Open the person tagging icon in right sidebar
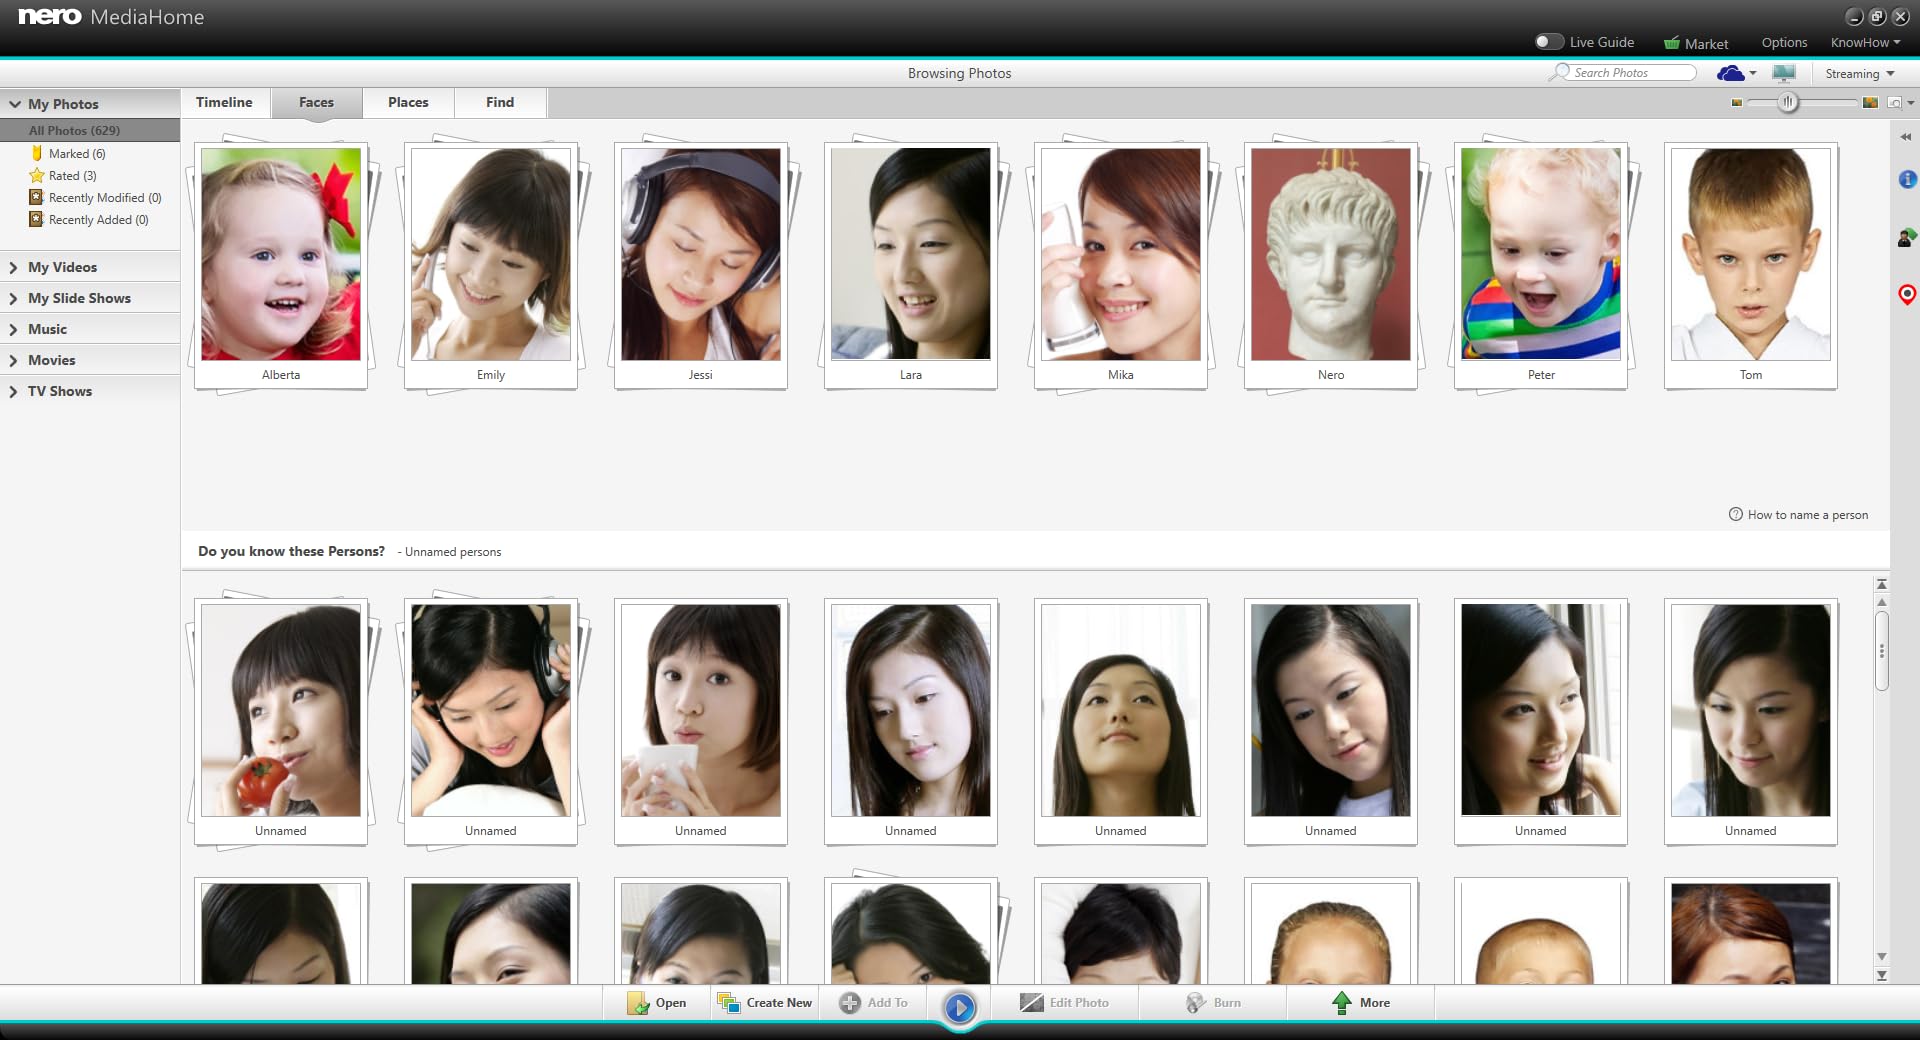The width and height of the screenshot is (1920, 1040). 1907,237
